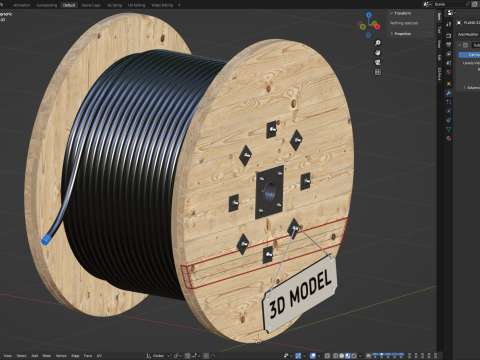Switch to material preview shading
Image resolution: width=480 pixels, height=360 pixels.
348,356
